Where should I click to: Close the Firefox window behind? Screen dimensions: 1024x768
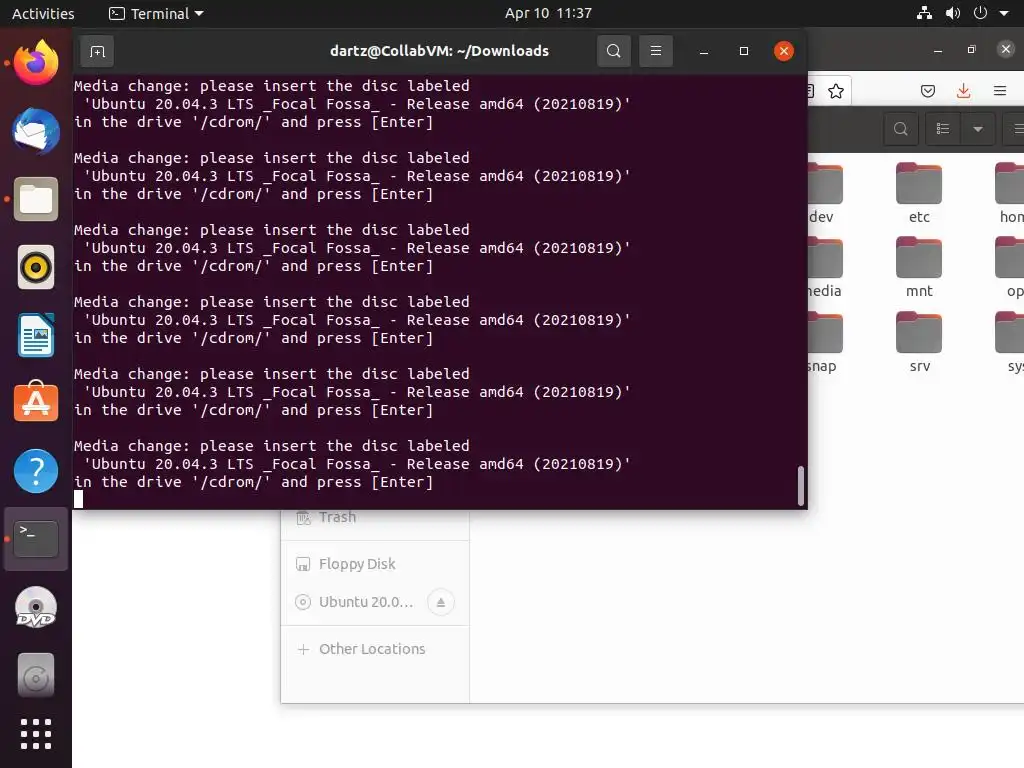[1006, 49]
